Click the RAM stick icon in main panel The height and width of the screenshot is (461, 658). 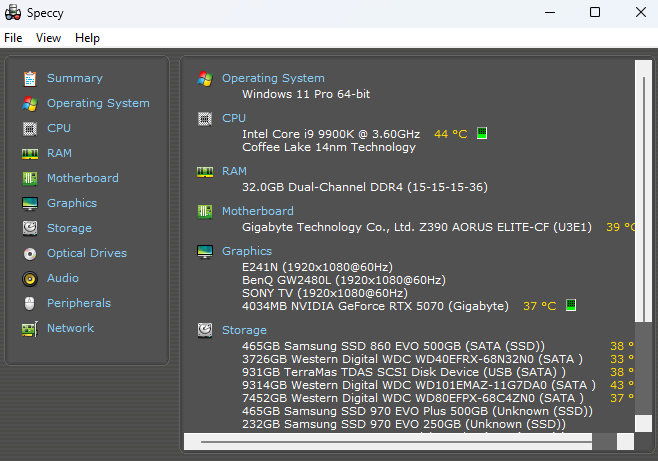[x=205, y=172]
